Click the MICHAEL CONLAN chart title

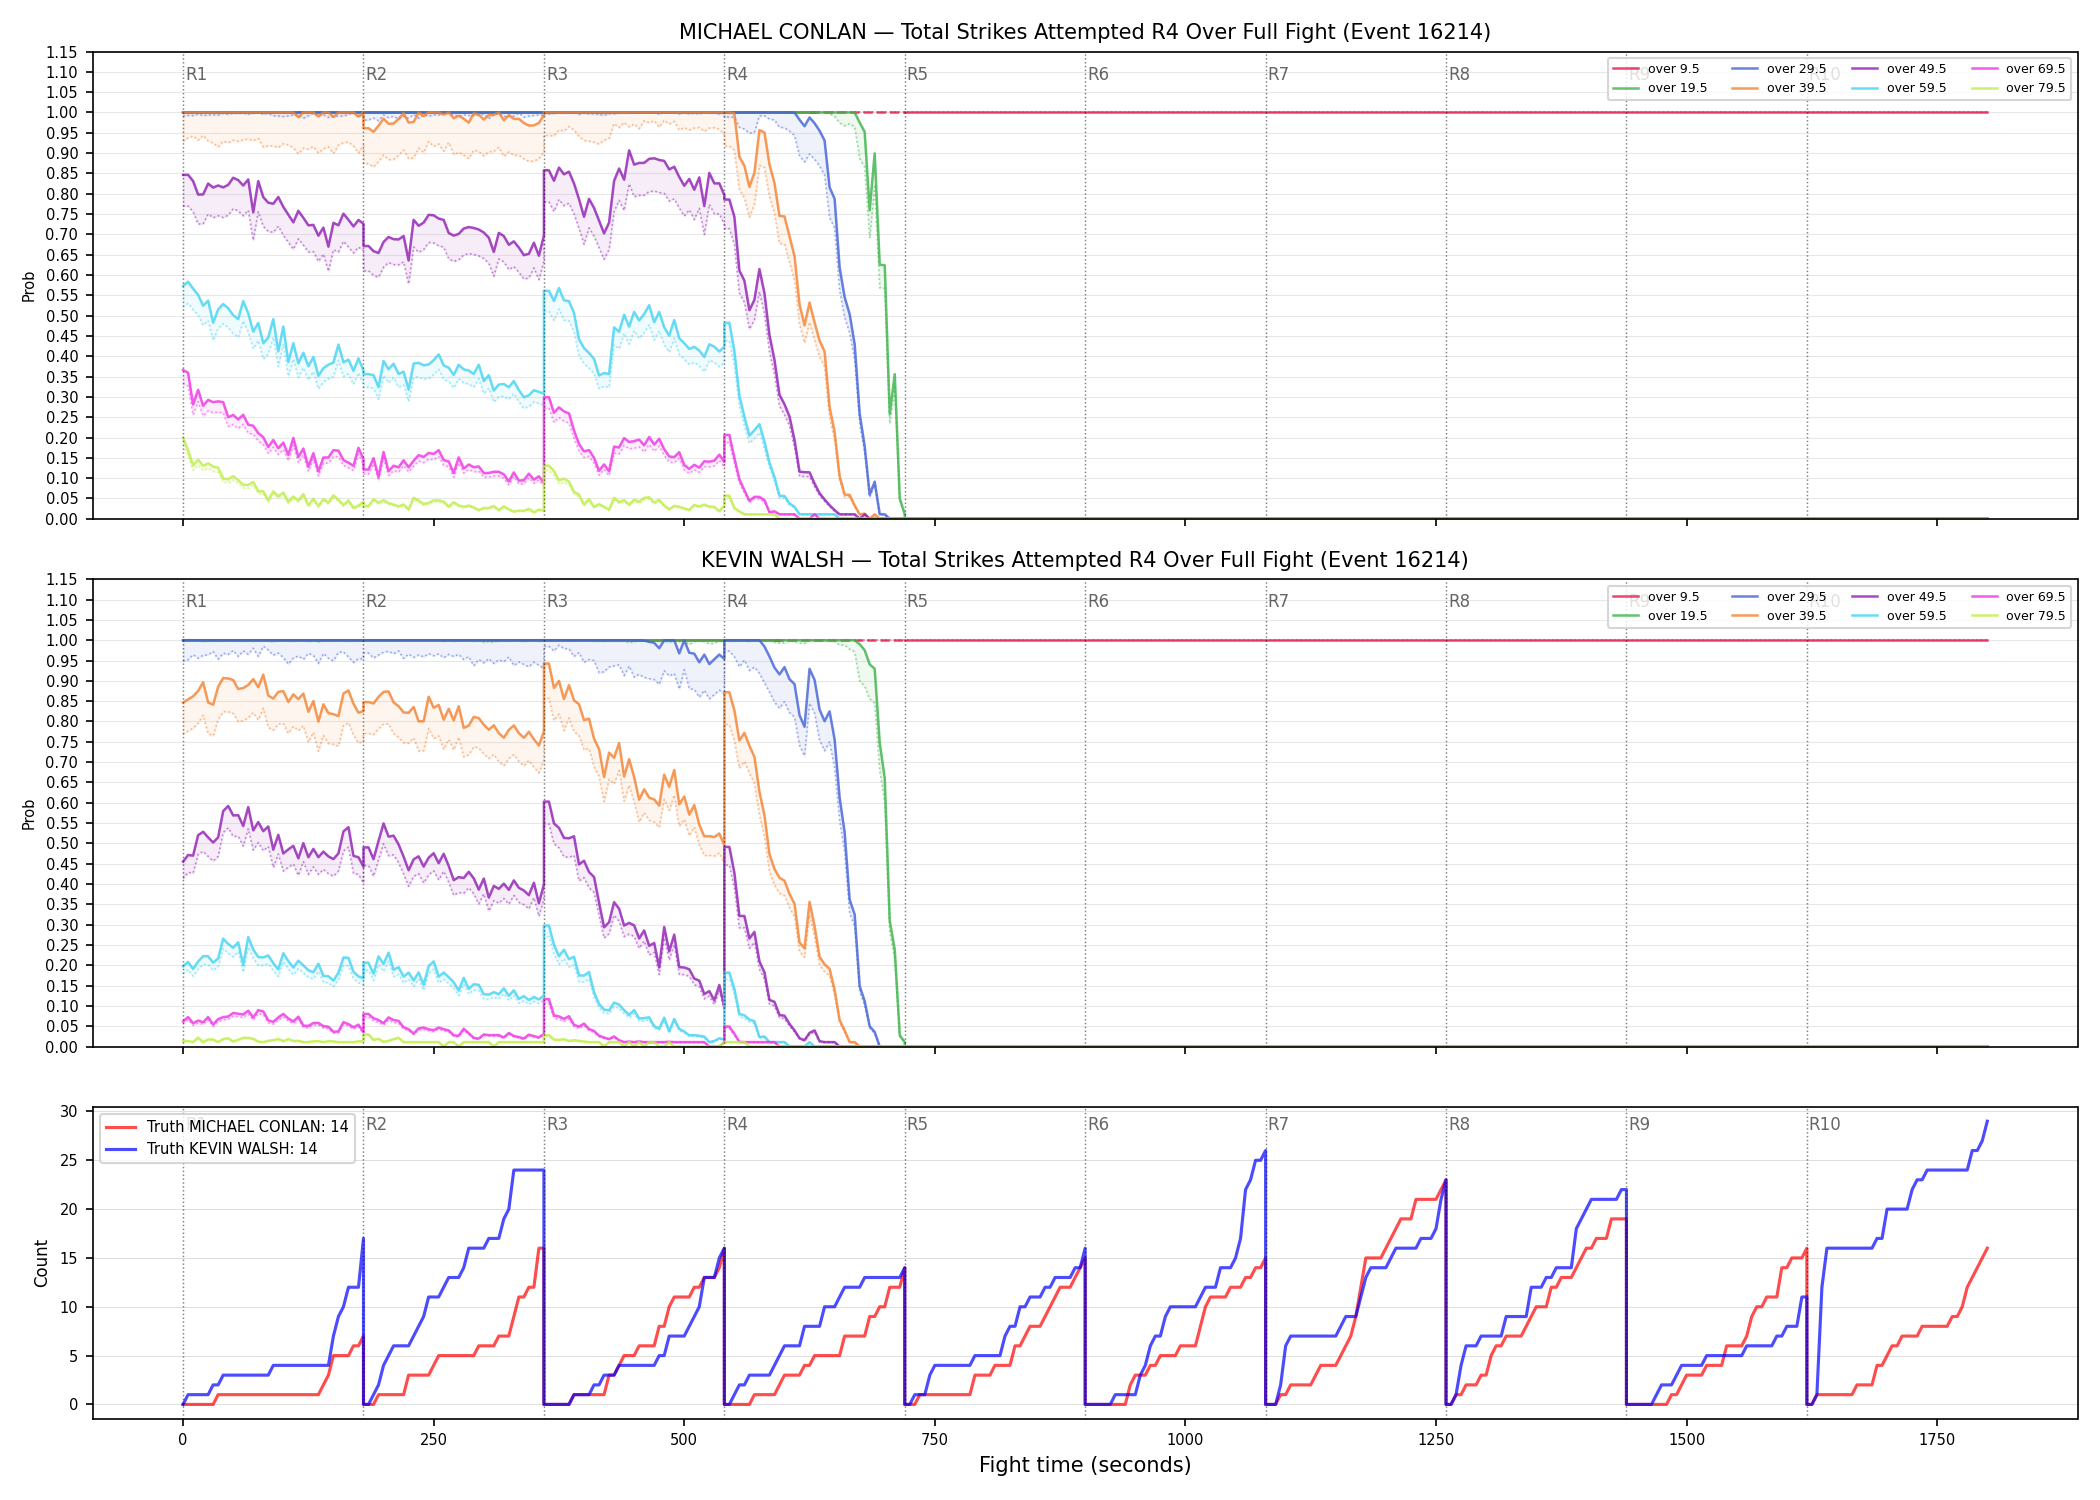tap(1084, 32)
